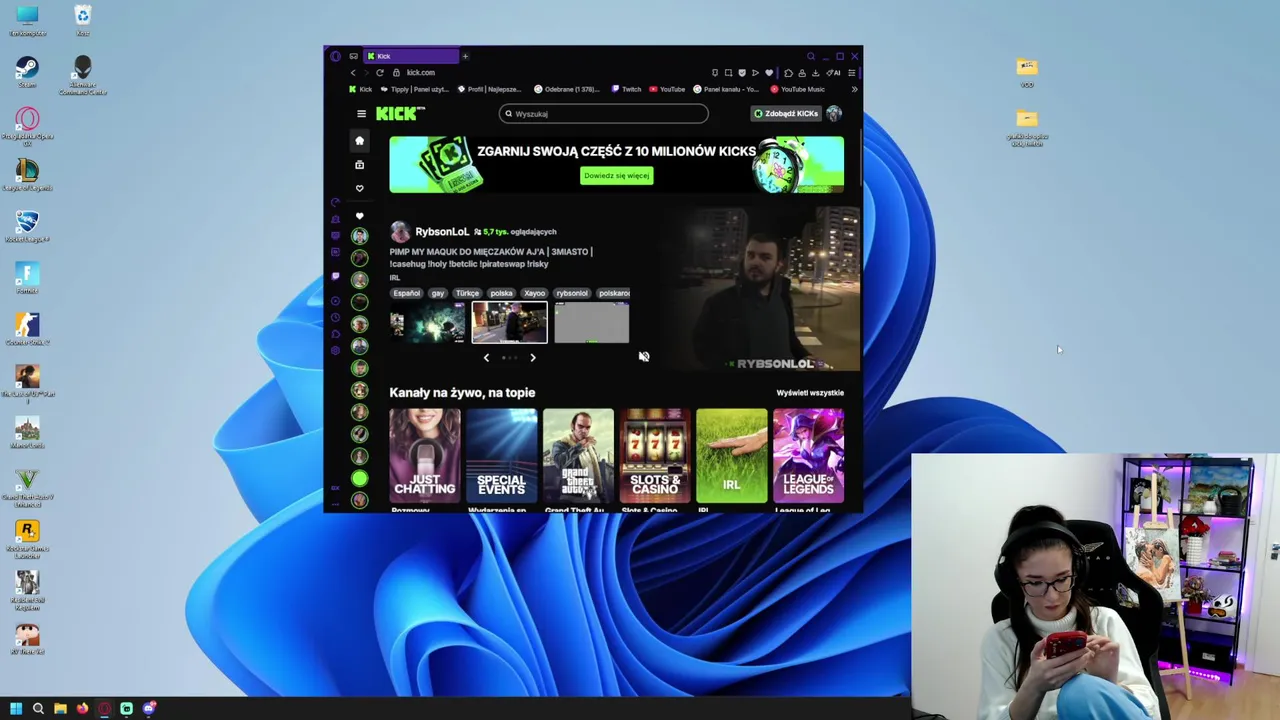
Task: Open featured RybsonLoL stream video
Action: tap(760, 289)
